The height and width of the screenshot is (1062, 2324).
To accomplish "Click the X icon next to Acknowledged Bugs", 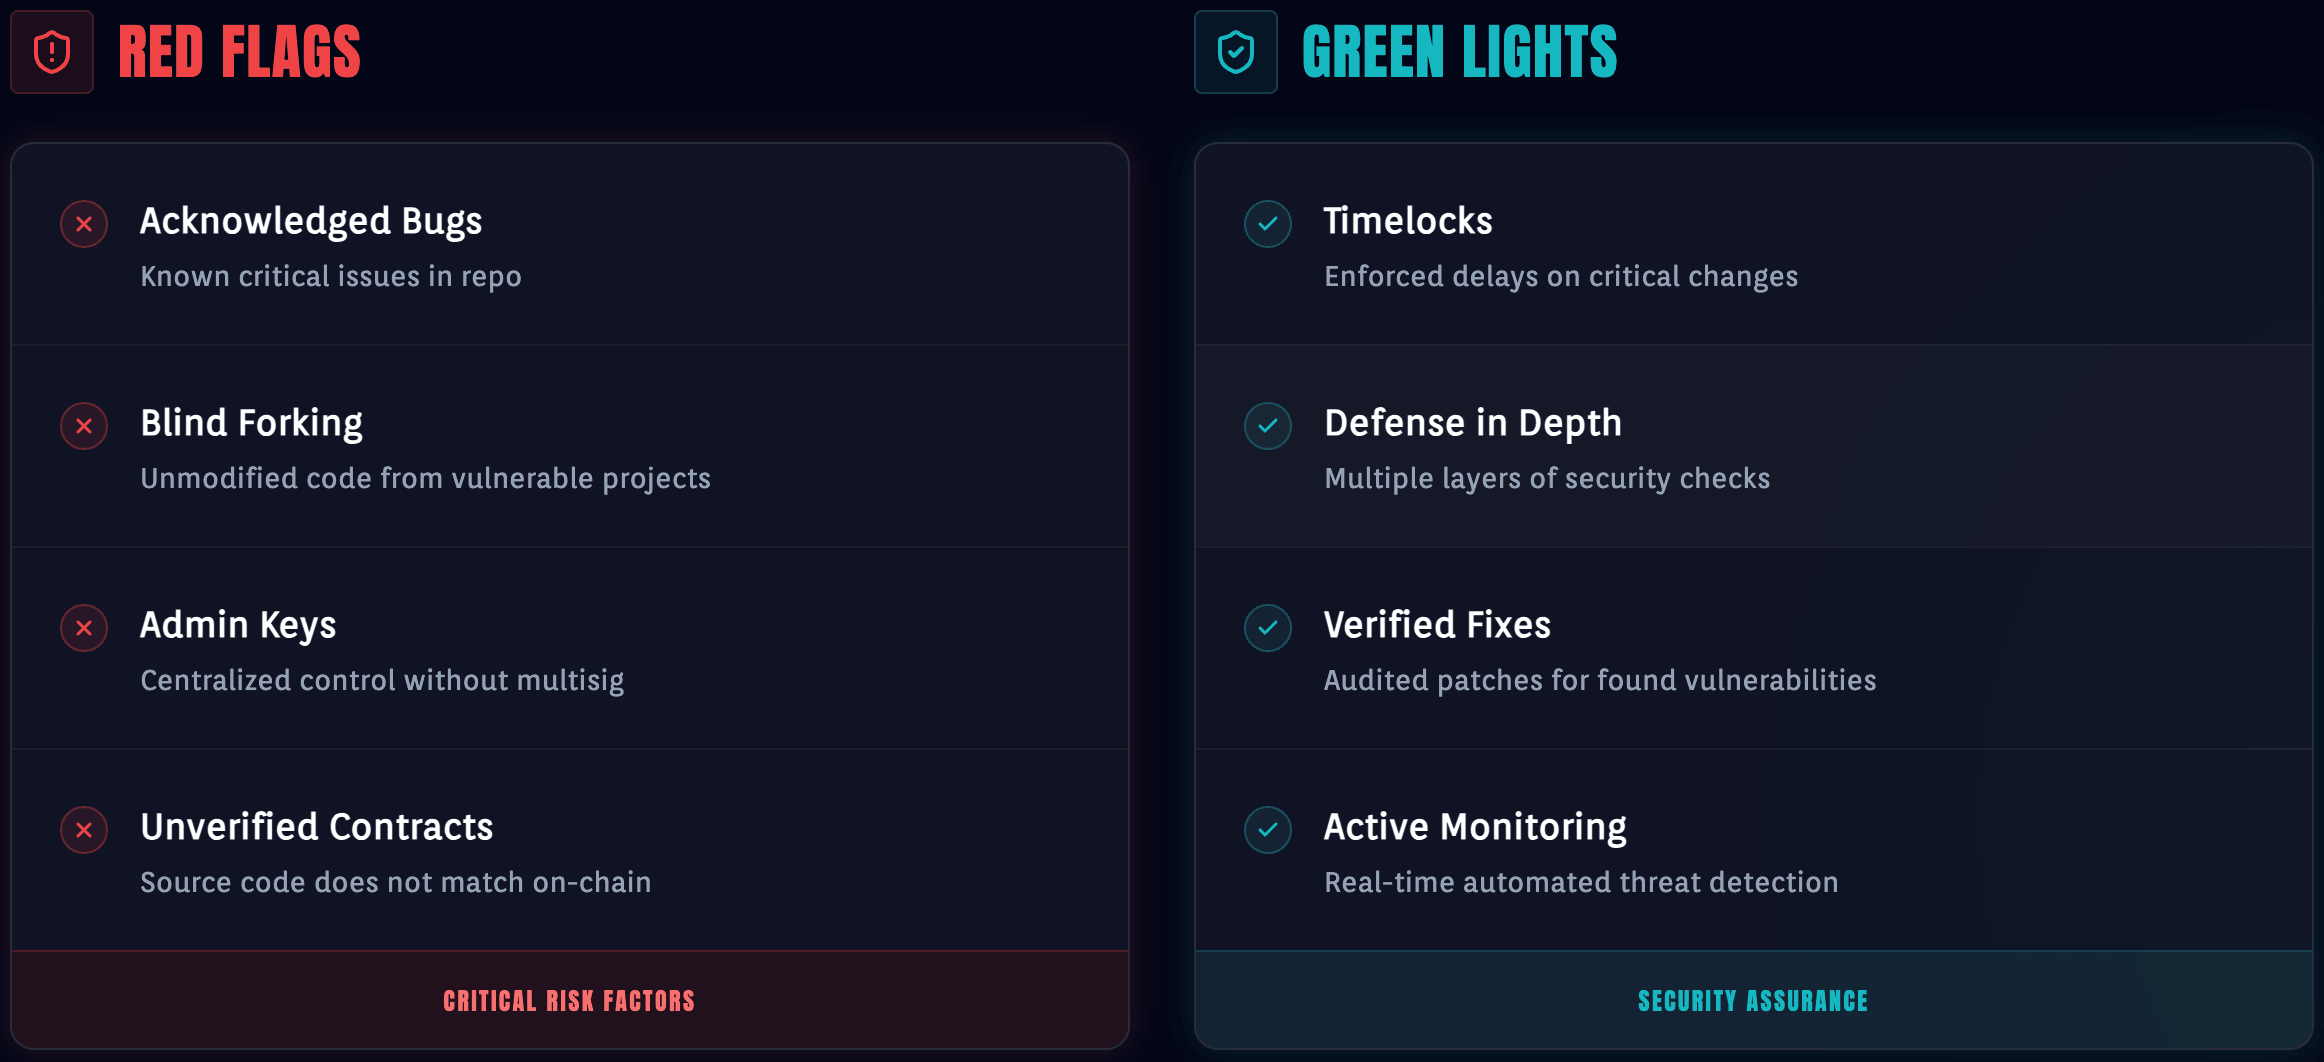I will tap(84, 224).
